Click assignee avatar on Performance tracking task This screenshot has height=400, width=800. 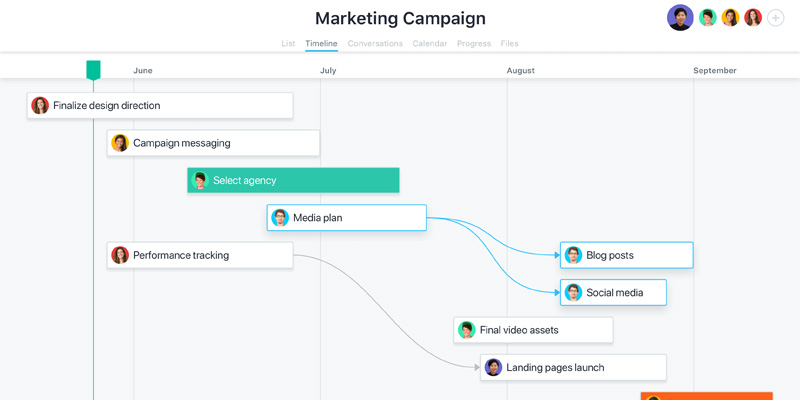pos(120,255)
